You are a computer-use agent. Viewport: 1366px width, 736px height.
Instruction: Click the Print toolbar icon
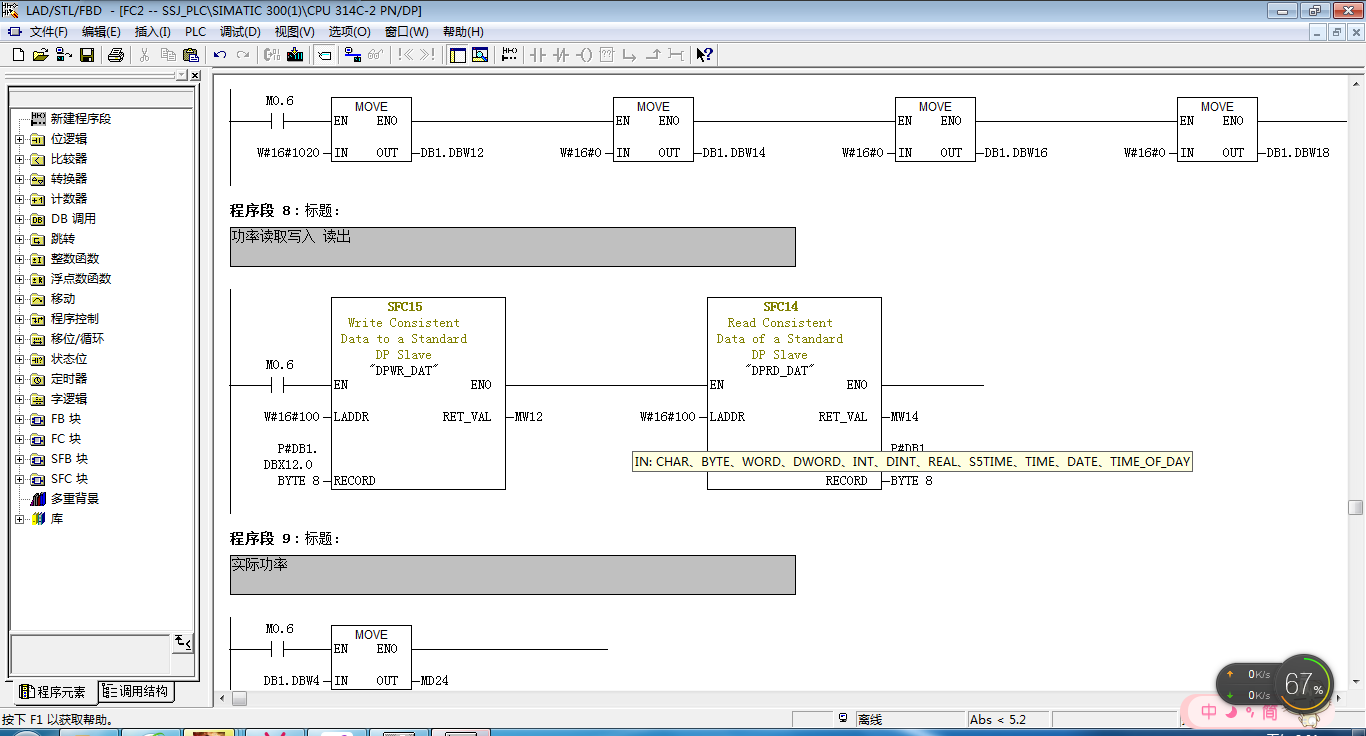pyautogui.click(x=115, y=55)
